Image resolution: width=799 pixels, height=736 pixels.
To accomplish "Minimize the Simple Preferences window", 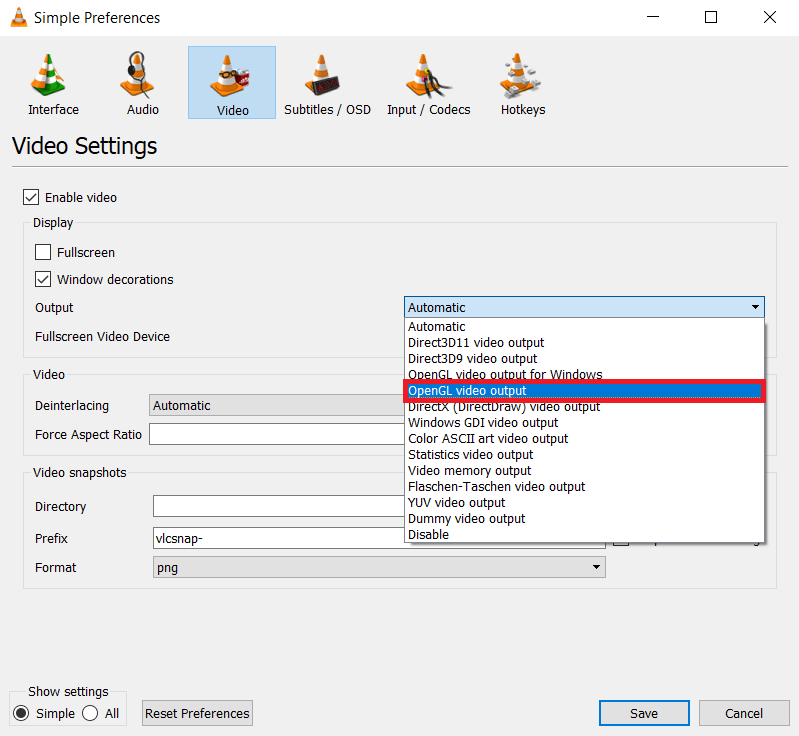I will [653, 17].
